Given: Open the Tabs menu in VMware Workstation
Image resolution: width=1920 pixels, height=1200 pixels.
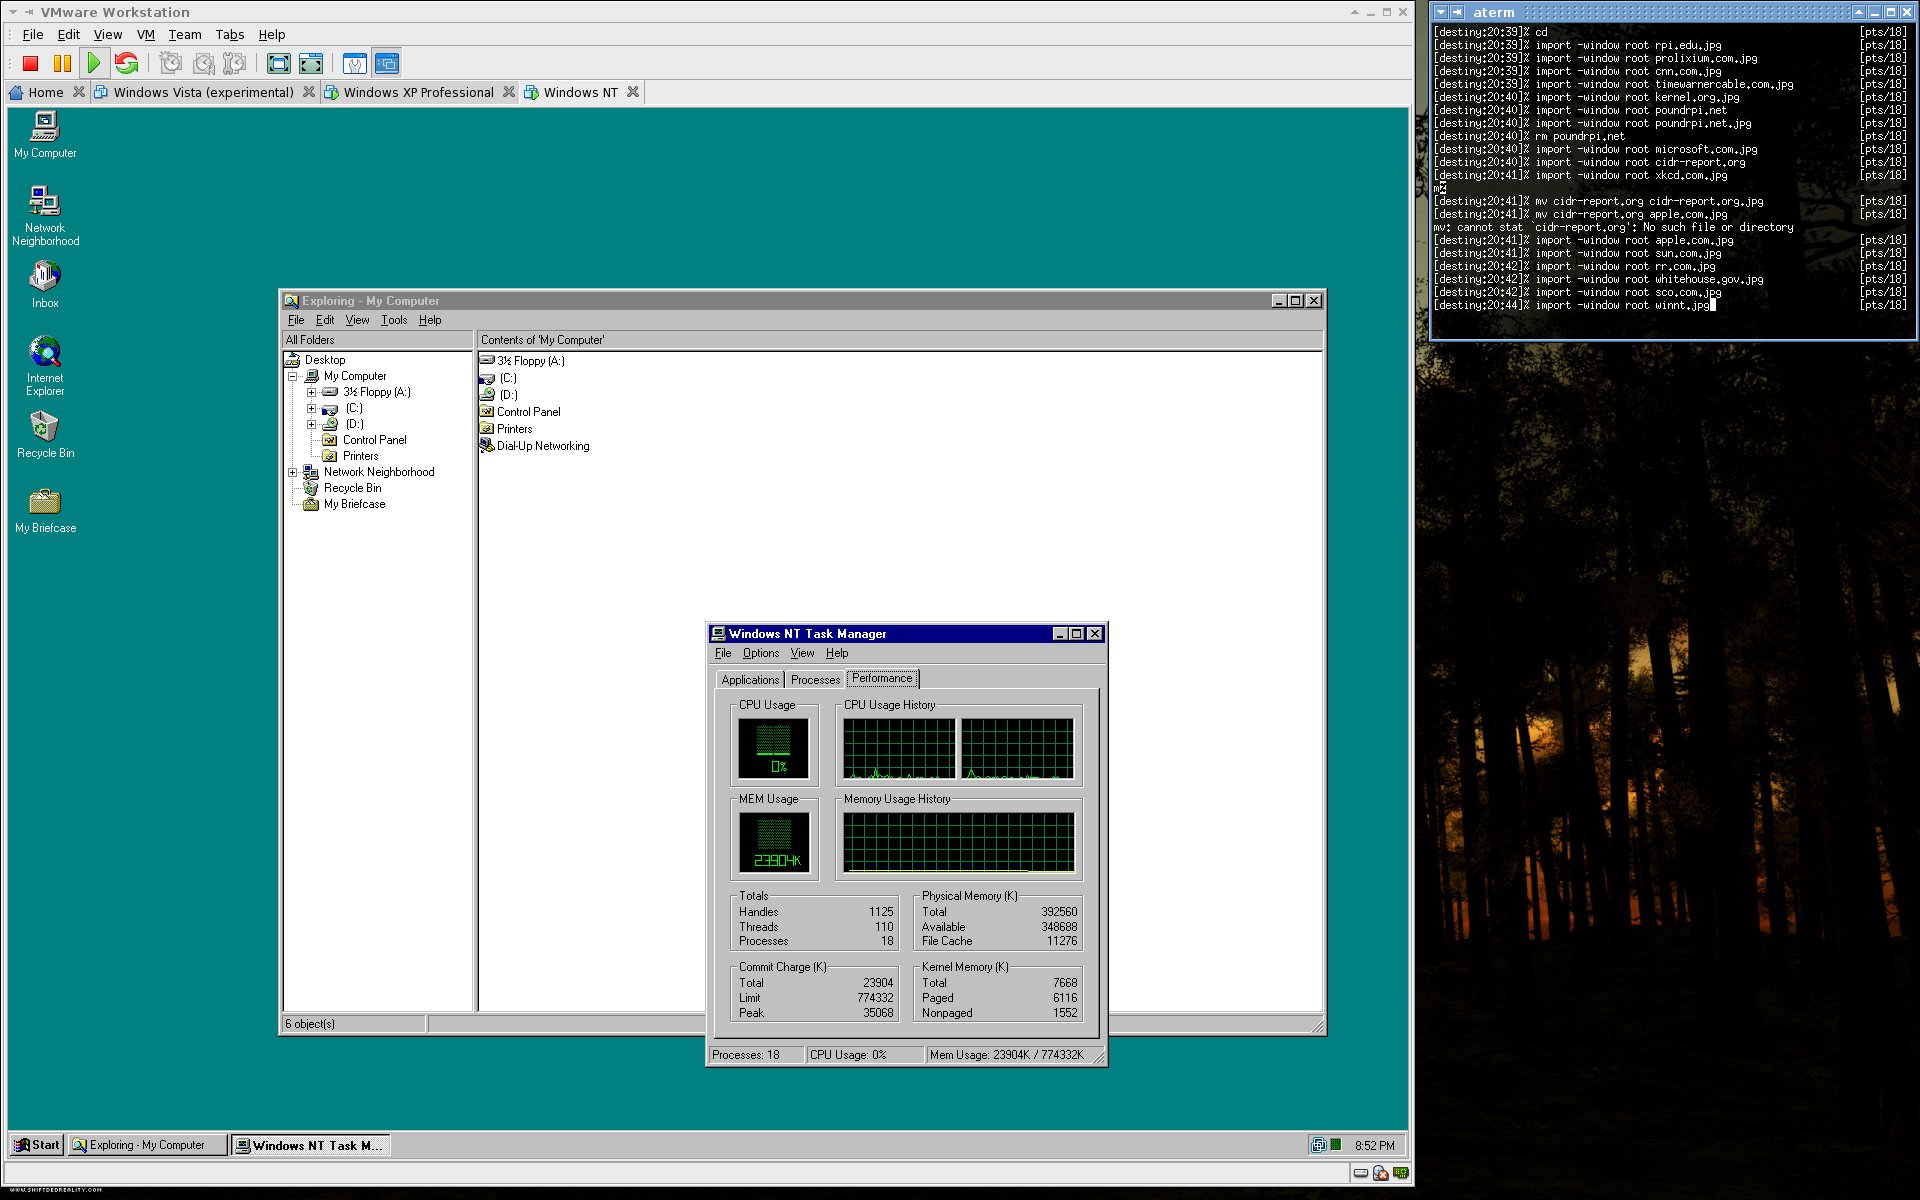Looking at the screenshot, I should (230, 34).
